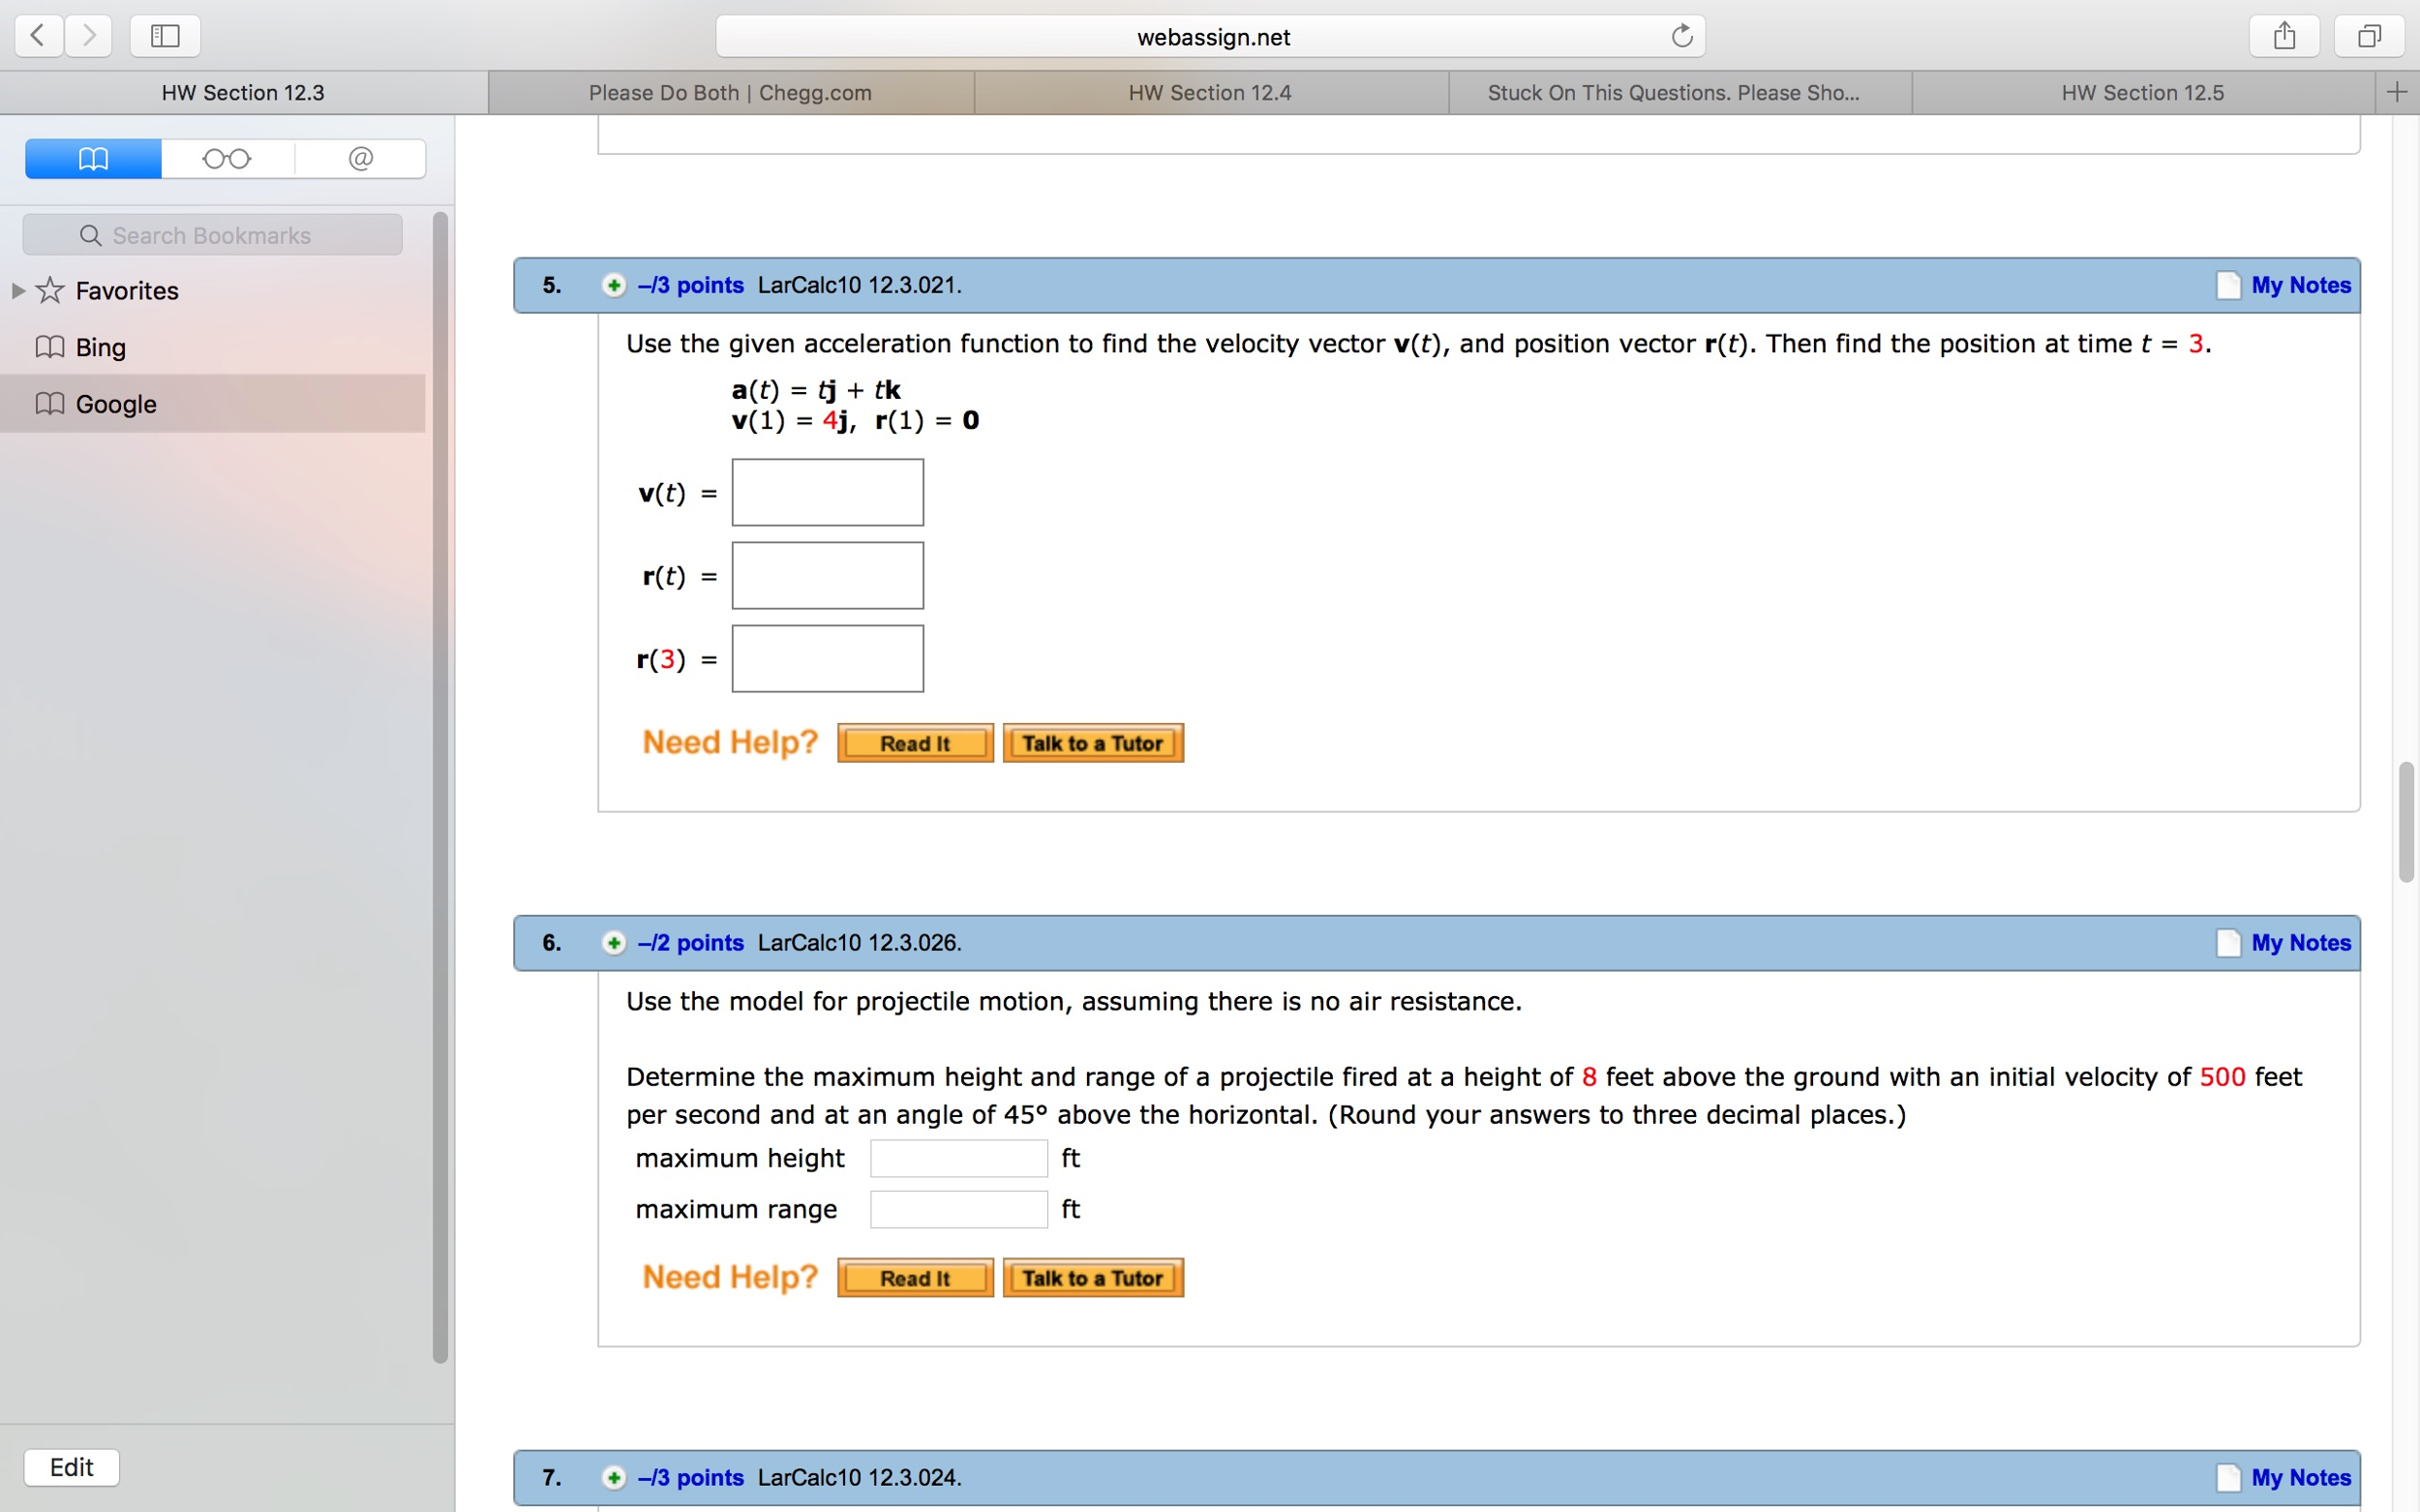Switch to Reading List glasses icon
The height and width of the screenshot is (1512, 2420).
pos(227,158)
